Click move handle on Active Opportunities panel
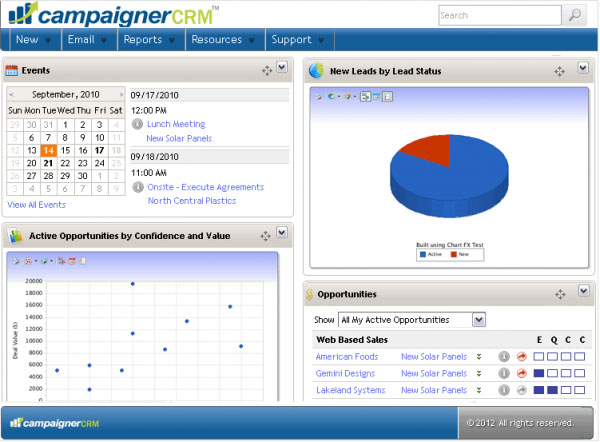The image size is (600, 442). click(x=266, y=236)
